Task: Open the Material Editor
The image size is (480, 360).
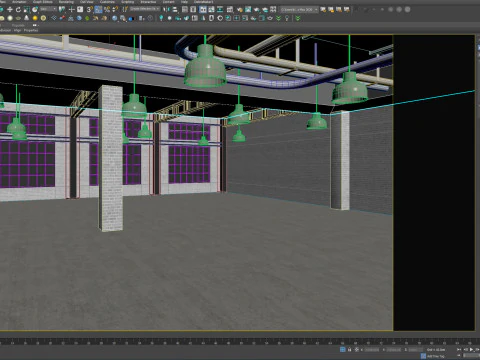Action: tap(230, 9)
